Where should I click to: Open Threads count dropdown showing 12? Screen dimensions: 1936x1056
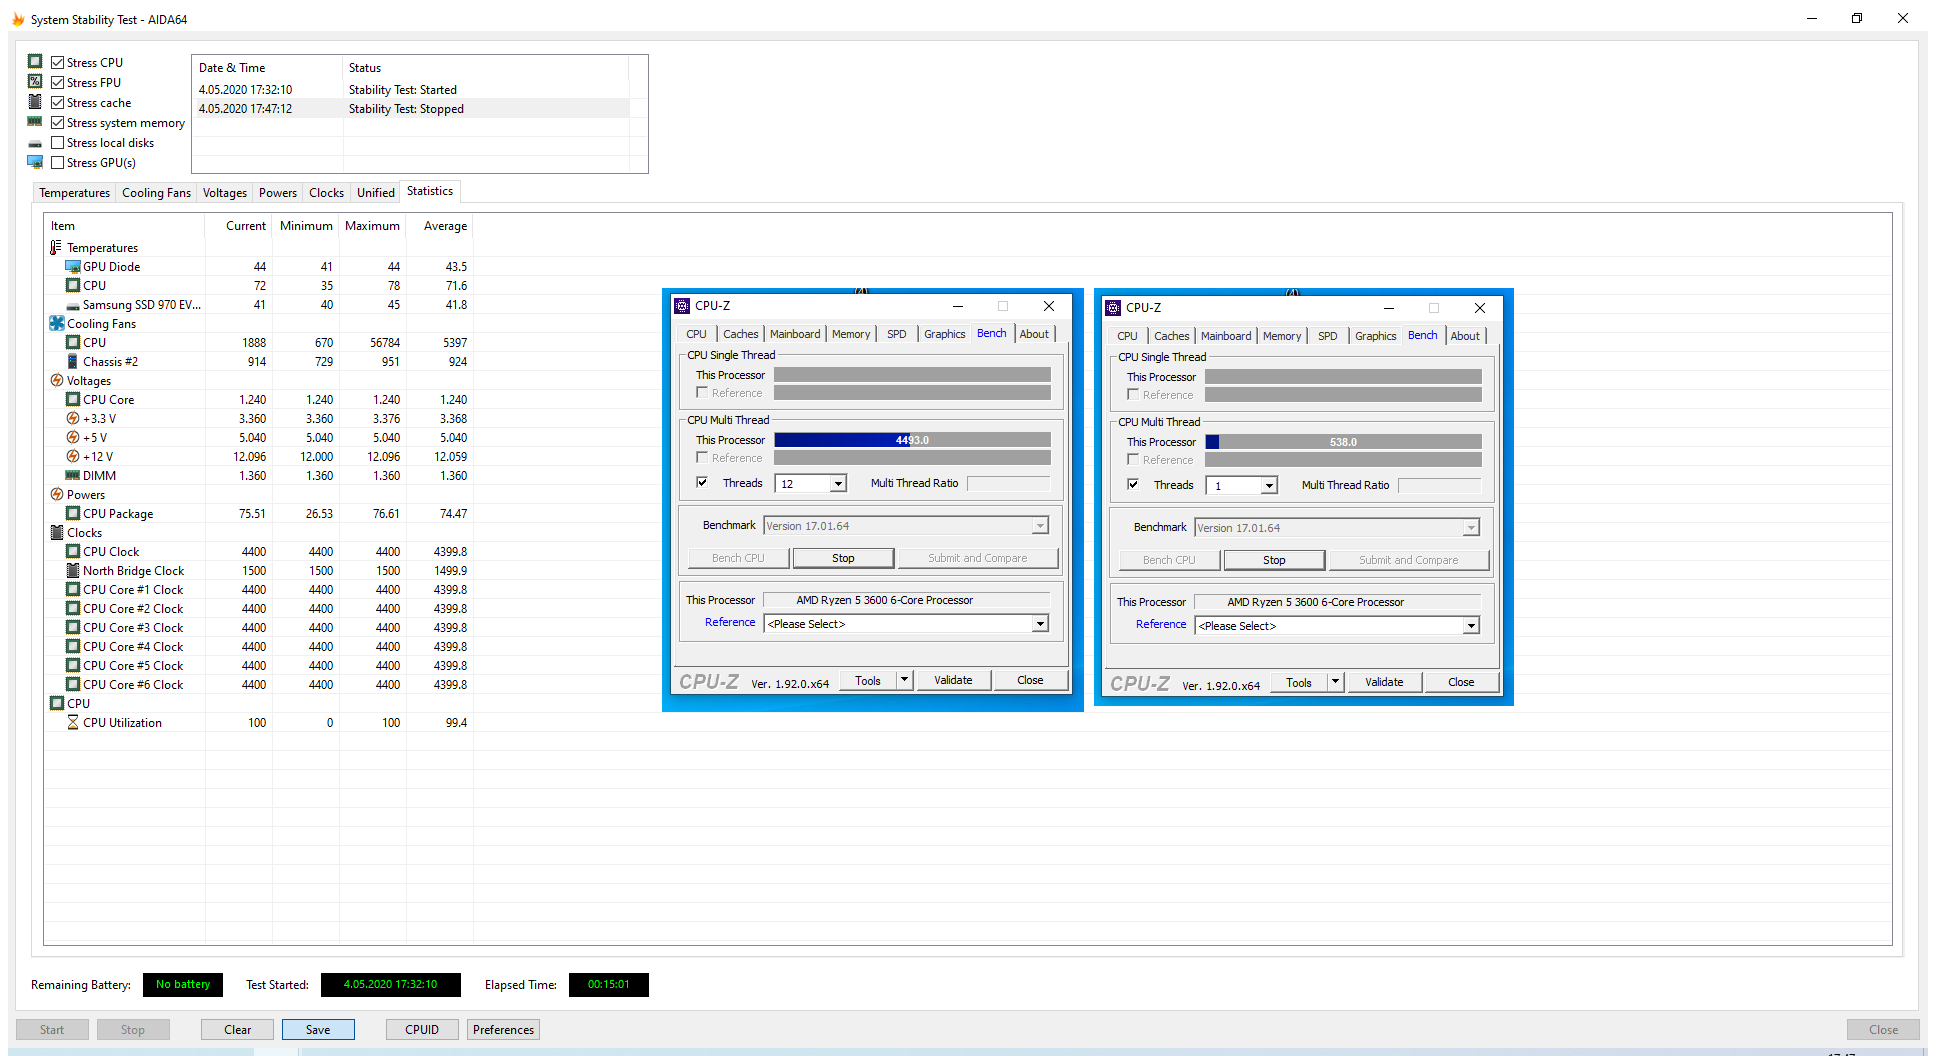tap(838, 484)
